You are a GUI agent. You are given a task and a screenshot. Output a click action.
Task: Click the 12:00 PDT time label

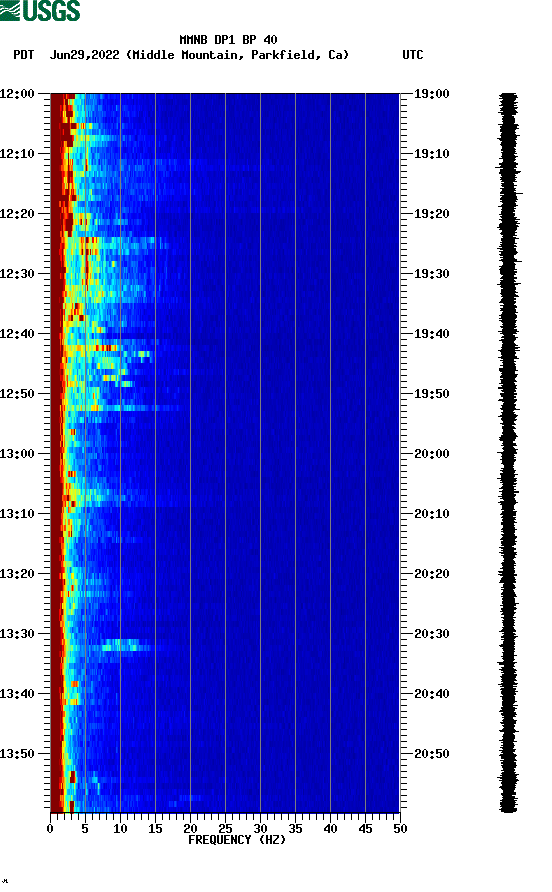click(17, 93)
